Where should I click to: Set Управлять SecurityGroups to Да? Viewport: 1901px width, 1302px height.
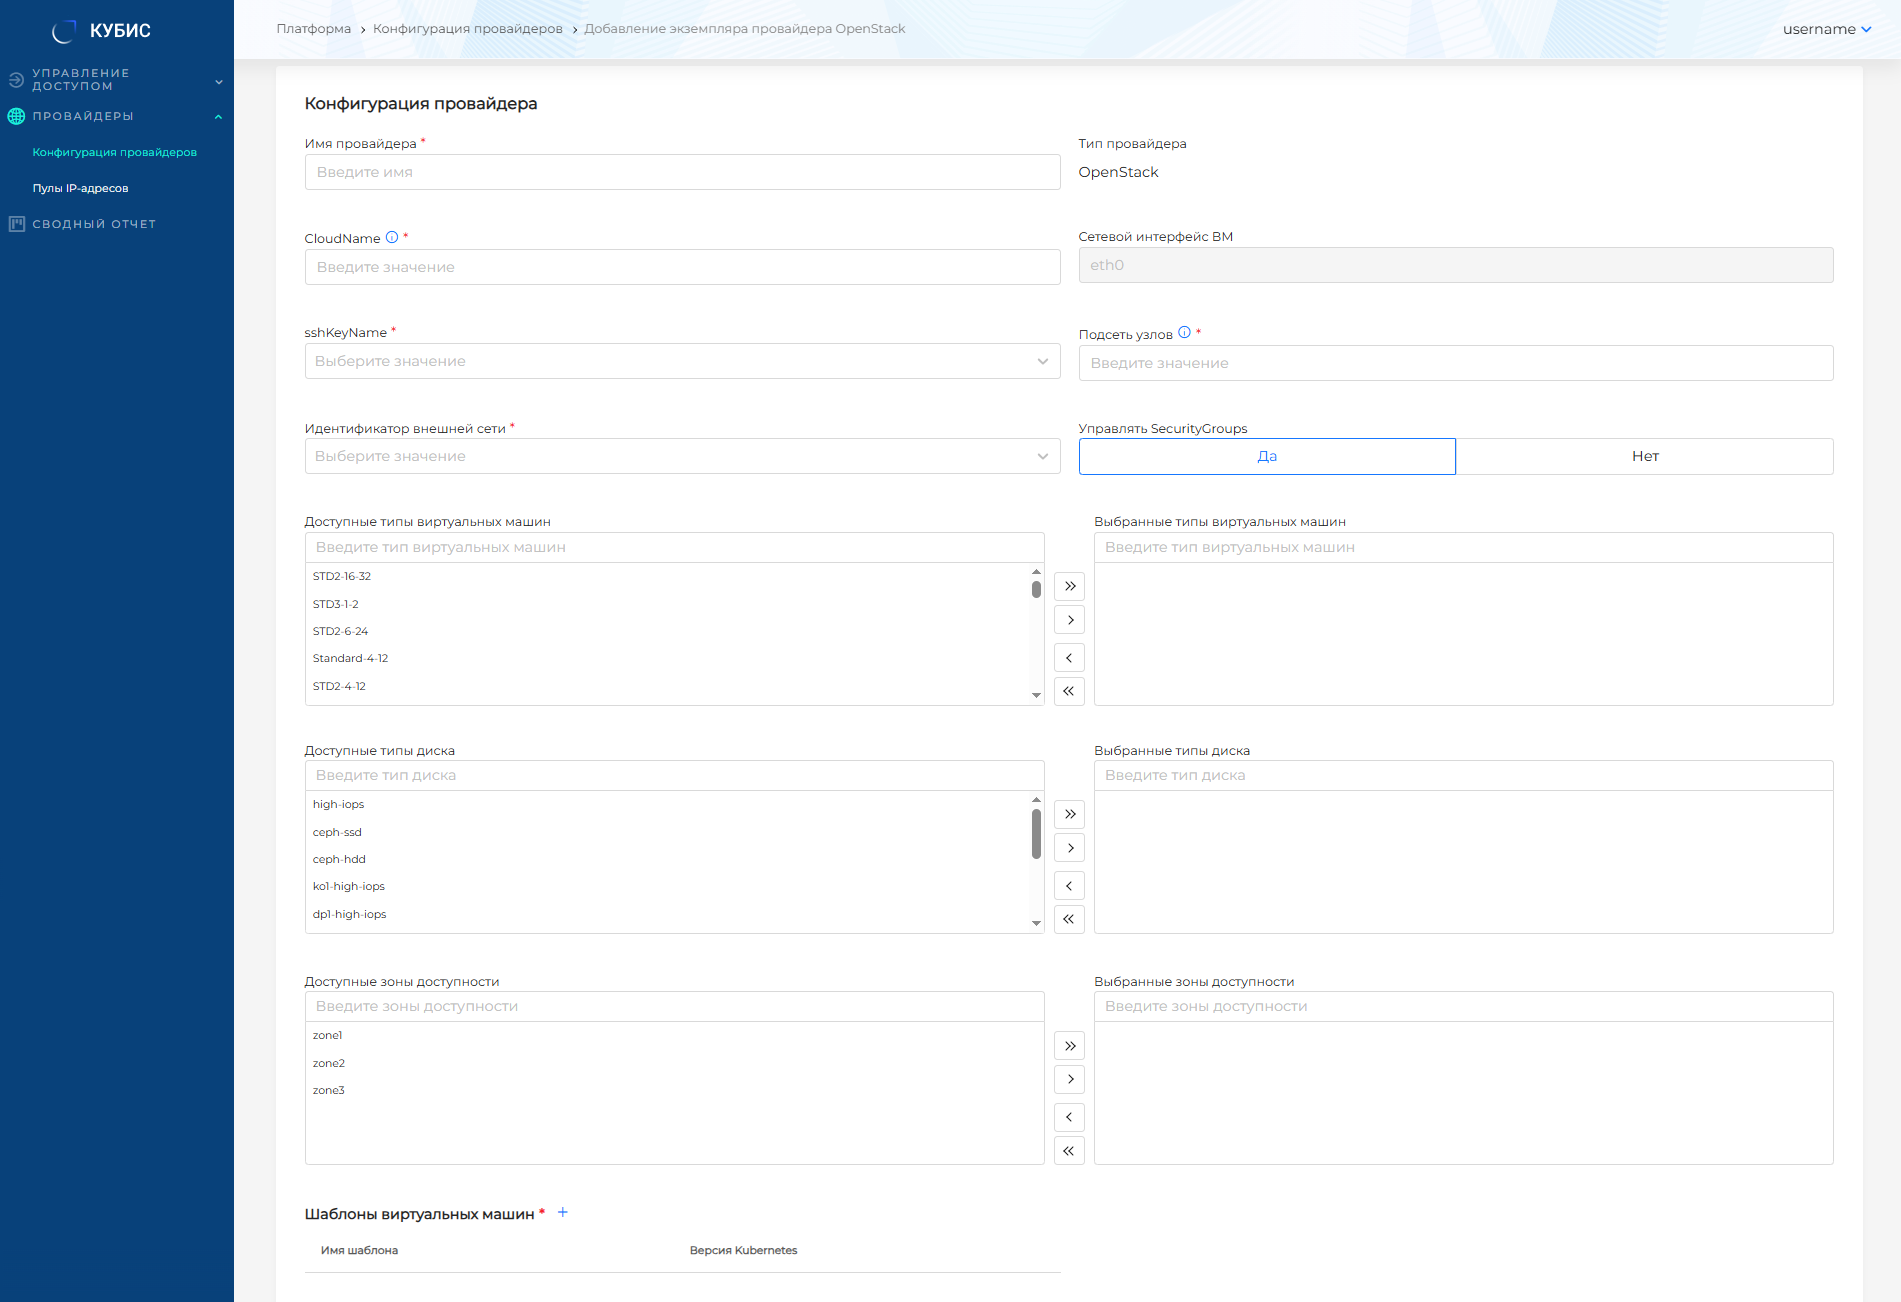click(1266, 456)
